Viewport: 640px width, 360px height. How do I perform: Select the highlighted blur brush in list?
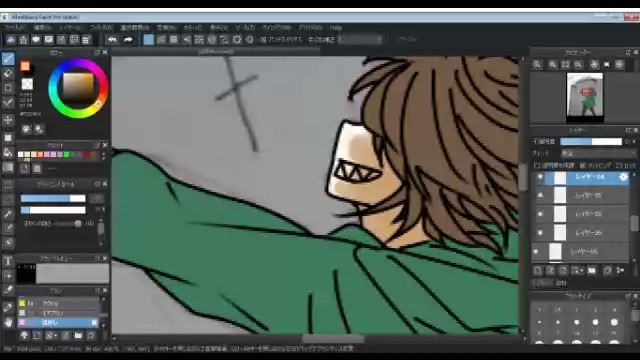(58, 322)
